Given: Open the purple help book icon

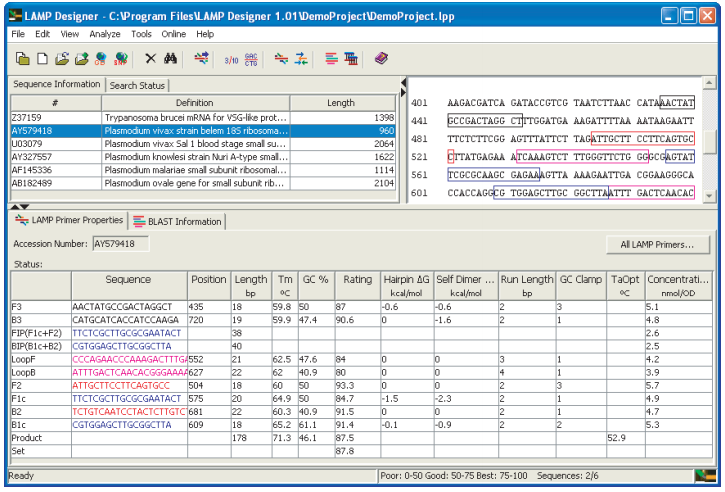Looking at the screenshot, I should (x=381, y=59).
